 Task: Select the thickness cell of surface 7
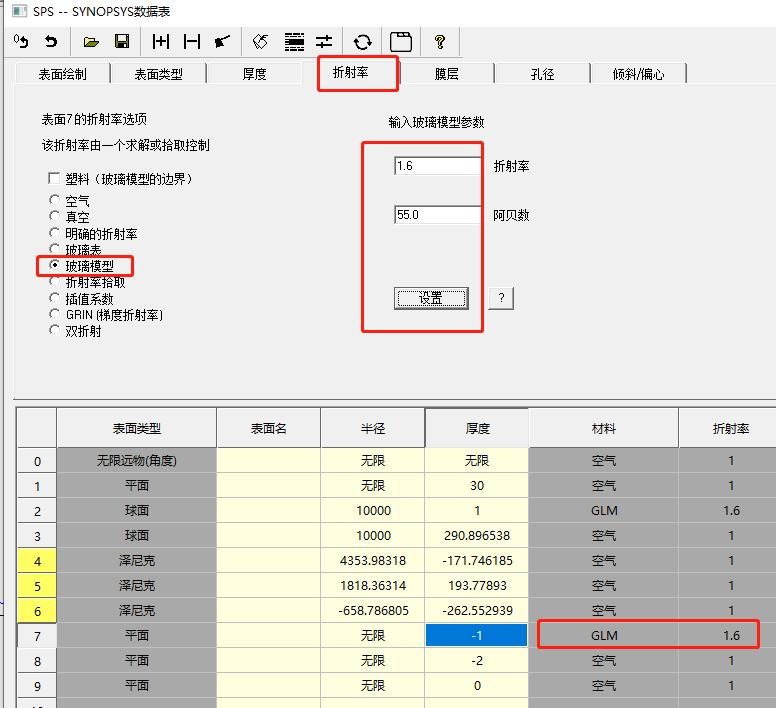pos(476,635)
